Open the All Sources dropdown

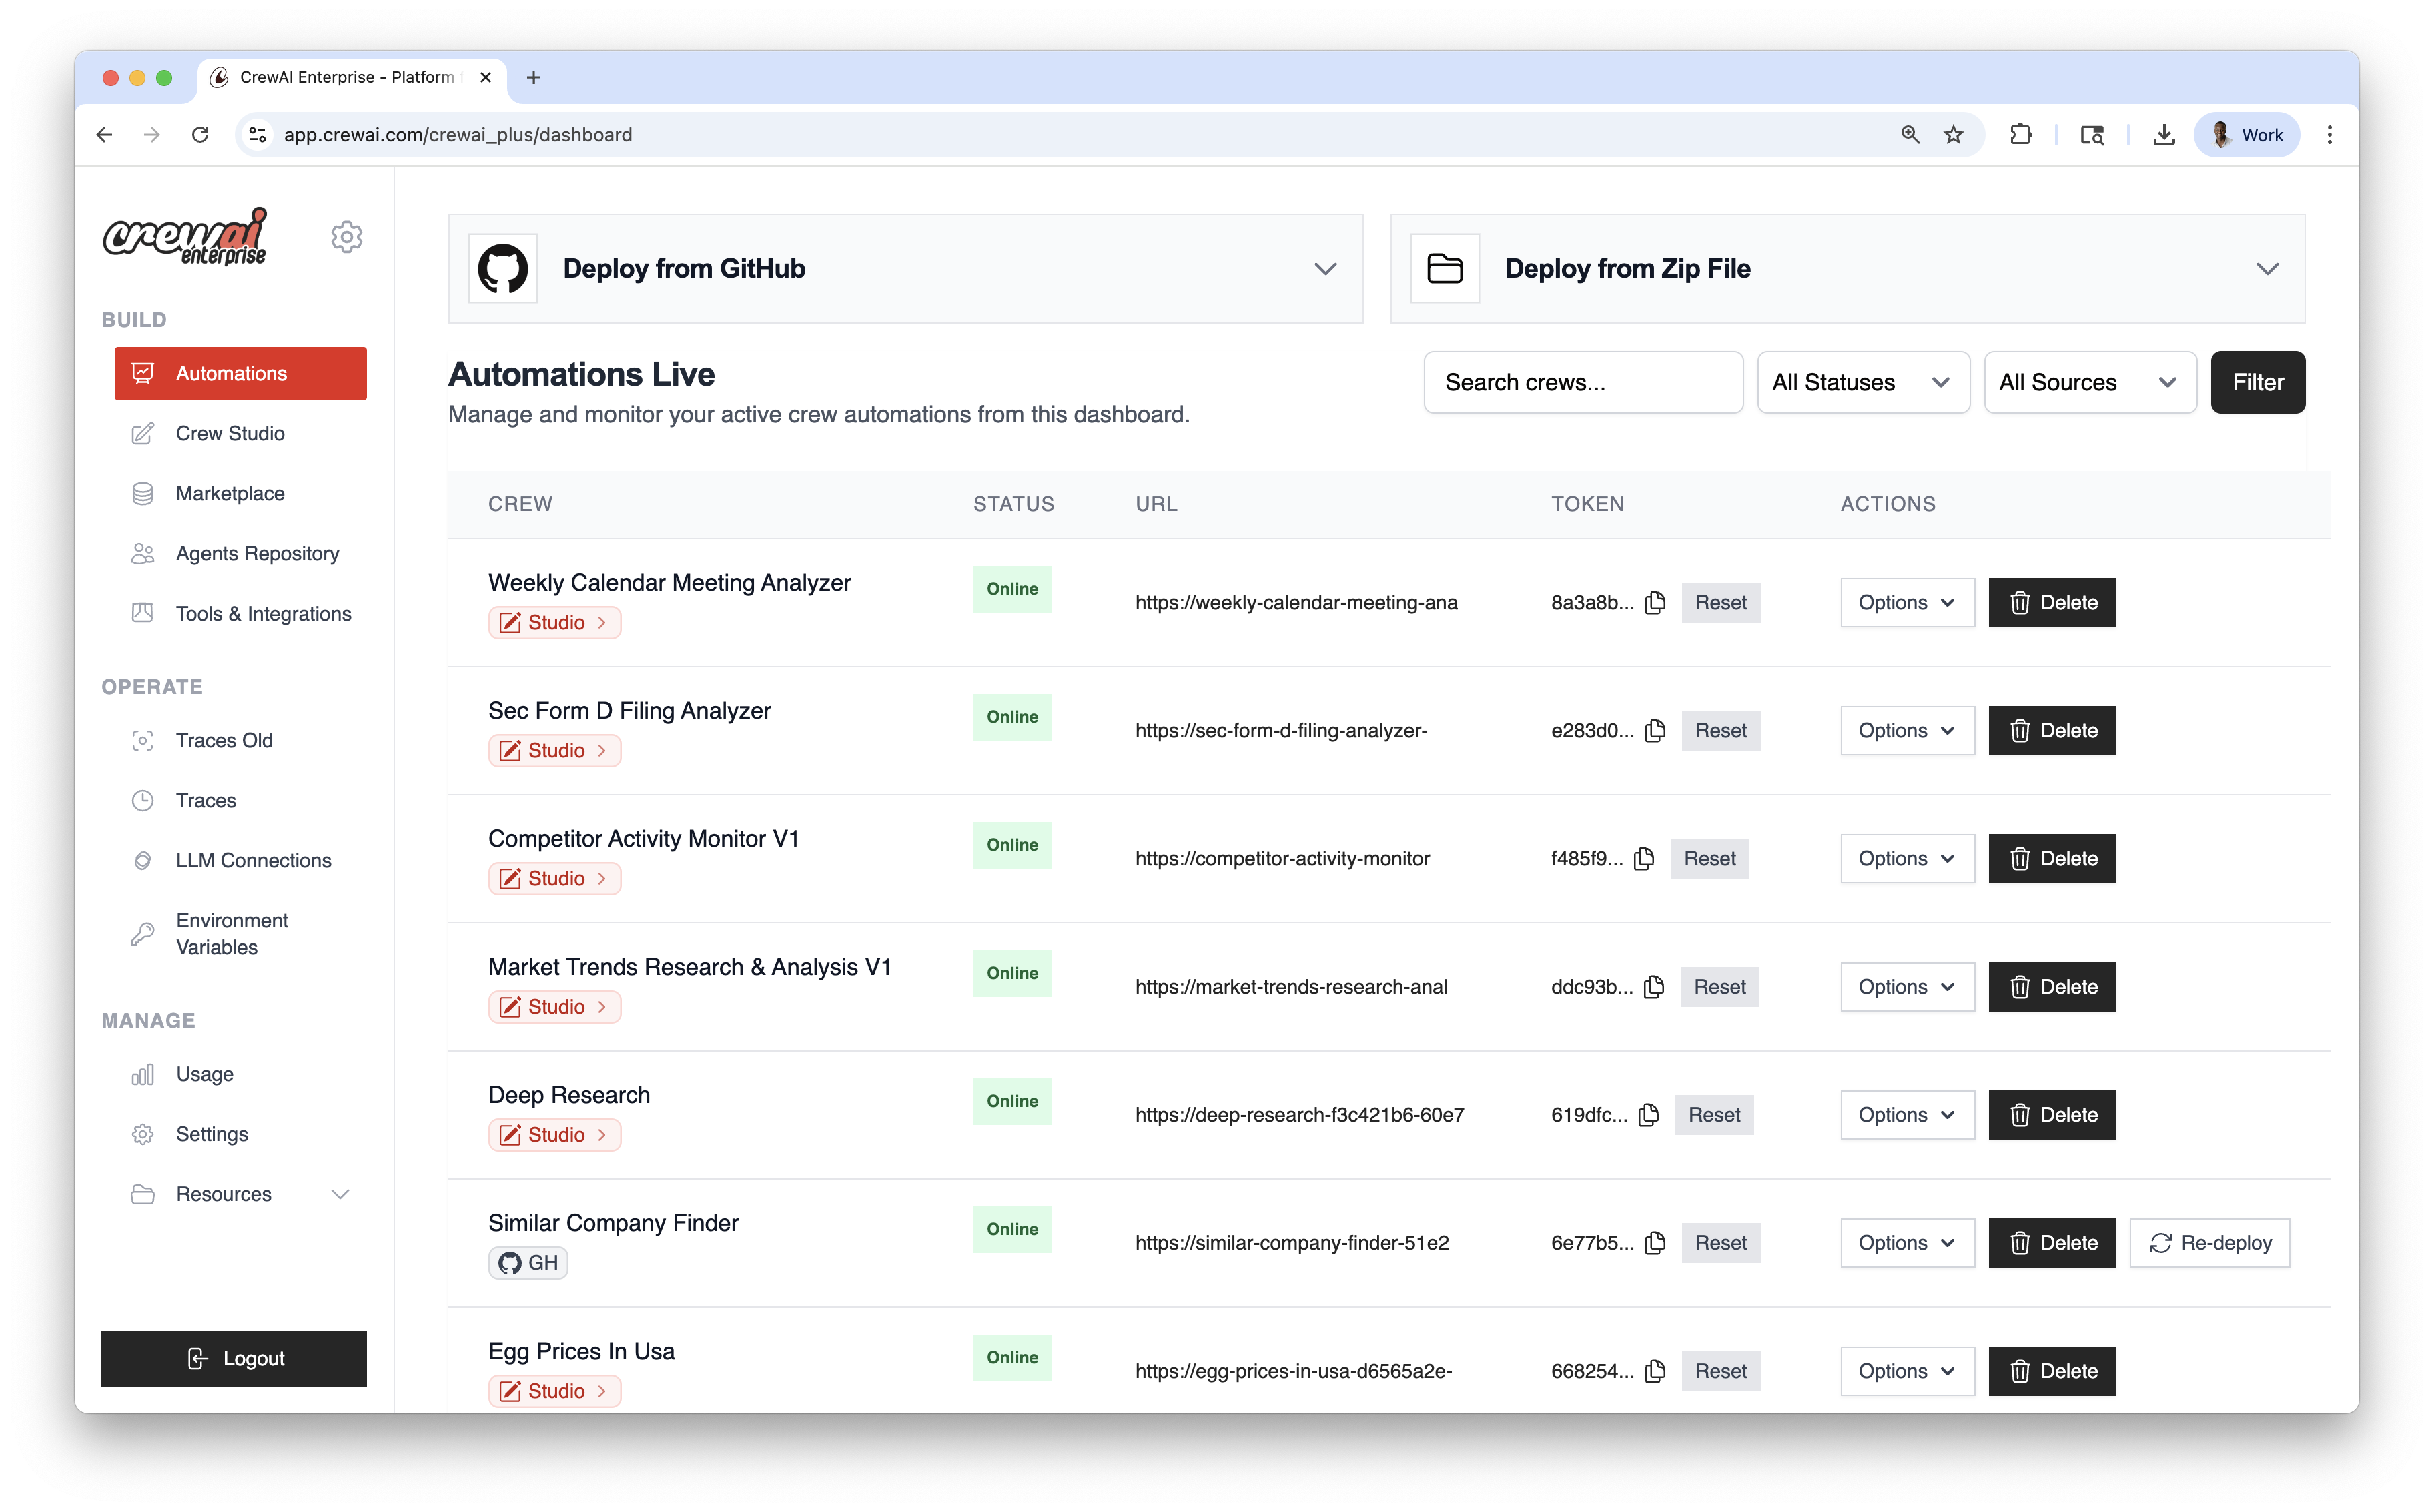2089,382
